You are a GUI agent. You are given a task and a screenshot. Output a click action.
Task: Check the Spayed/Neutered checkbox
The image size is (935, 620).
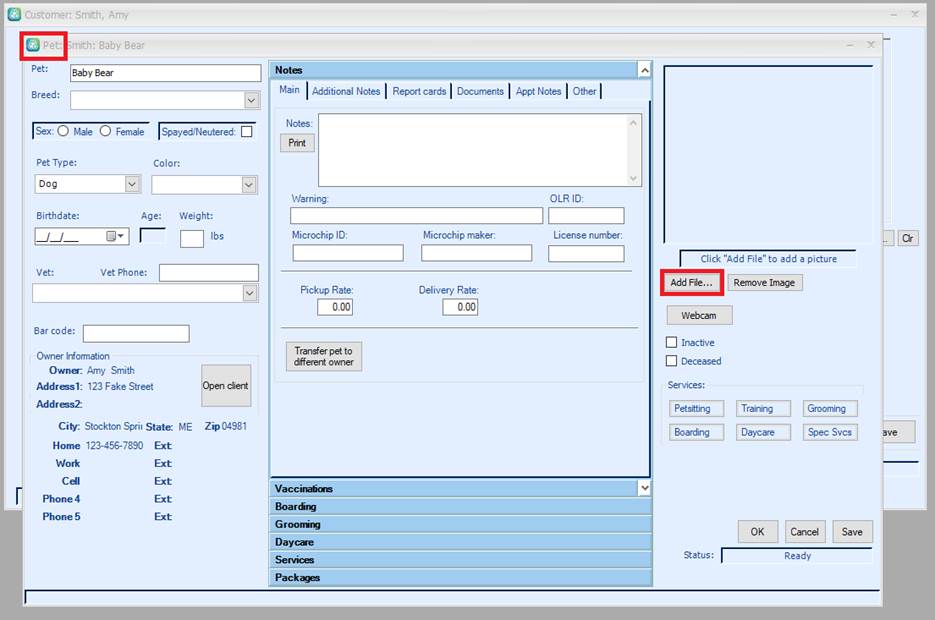[247, 131]
